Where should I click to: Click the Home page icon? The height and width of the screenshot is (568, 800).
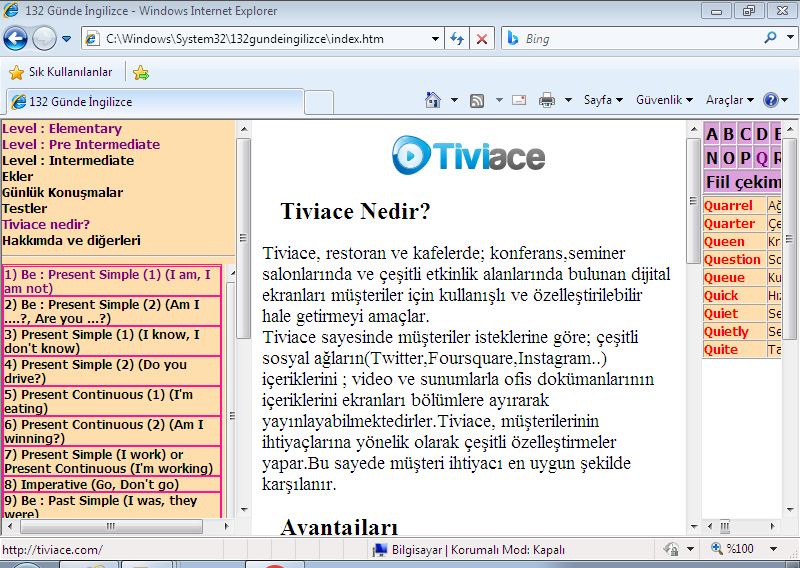433,100
